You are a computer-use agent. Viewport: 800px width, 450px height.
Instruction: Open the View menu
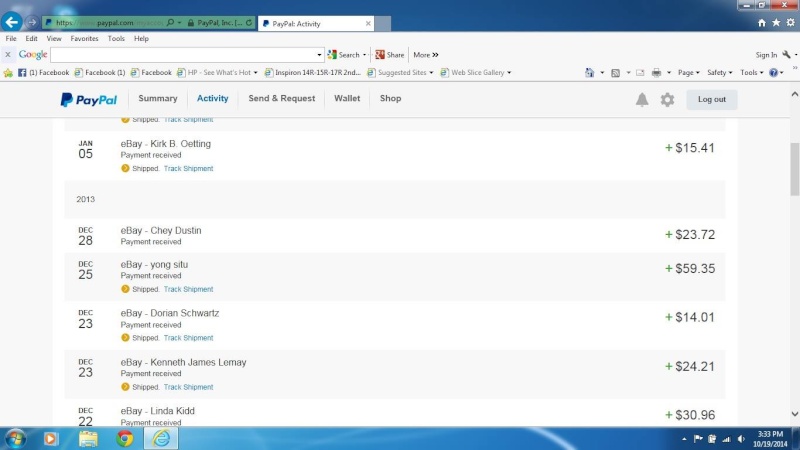point(54,38)
